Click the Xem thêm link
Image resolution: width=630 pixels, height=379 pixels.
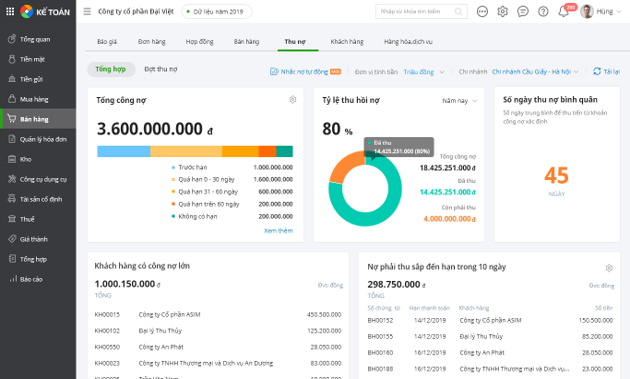tap(278, 231)
